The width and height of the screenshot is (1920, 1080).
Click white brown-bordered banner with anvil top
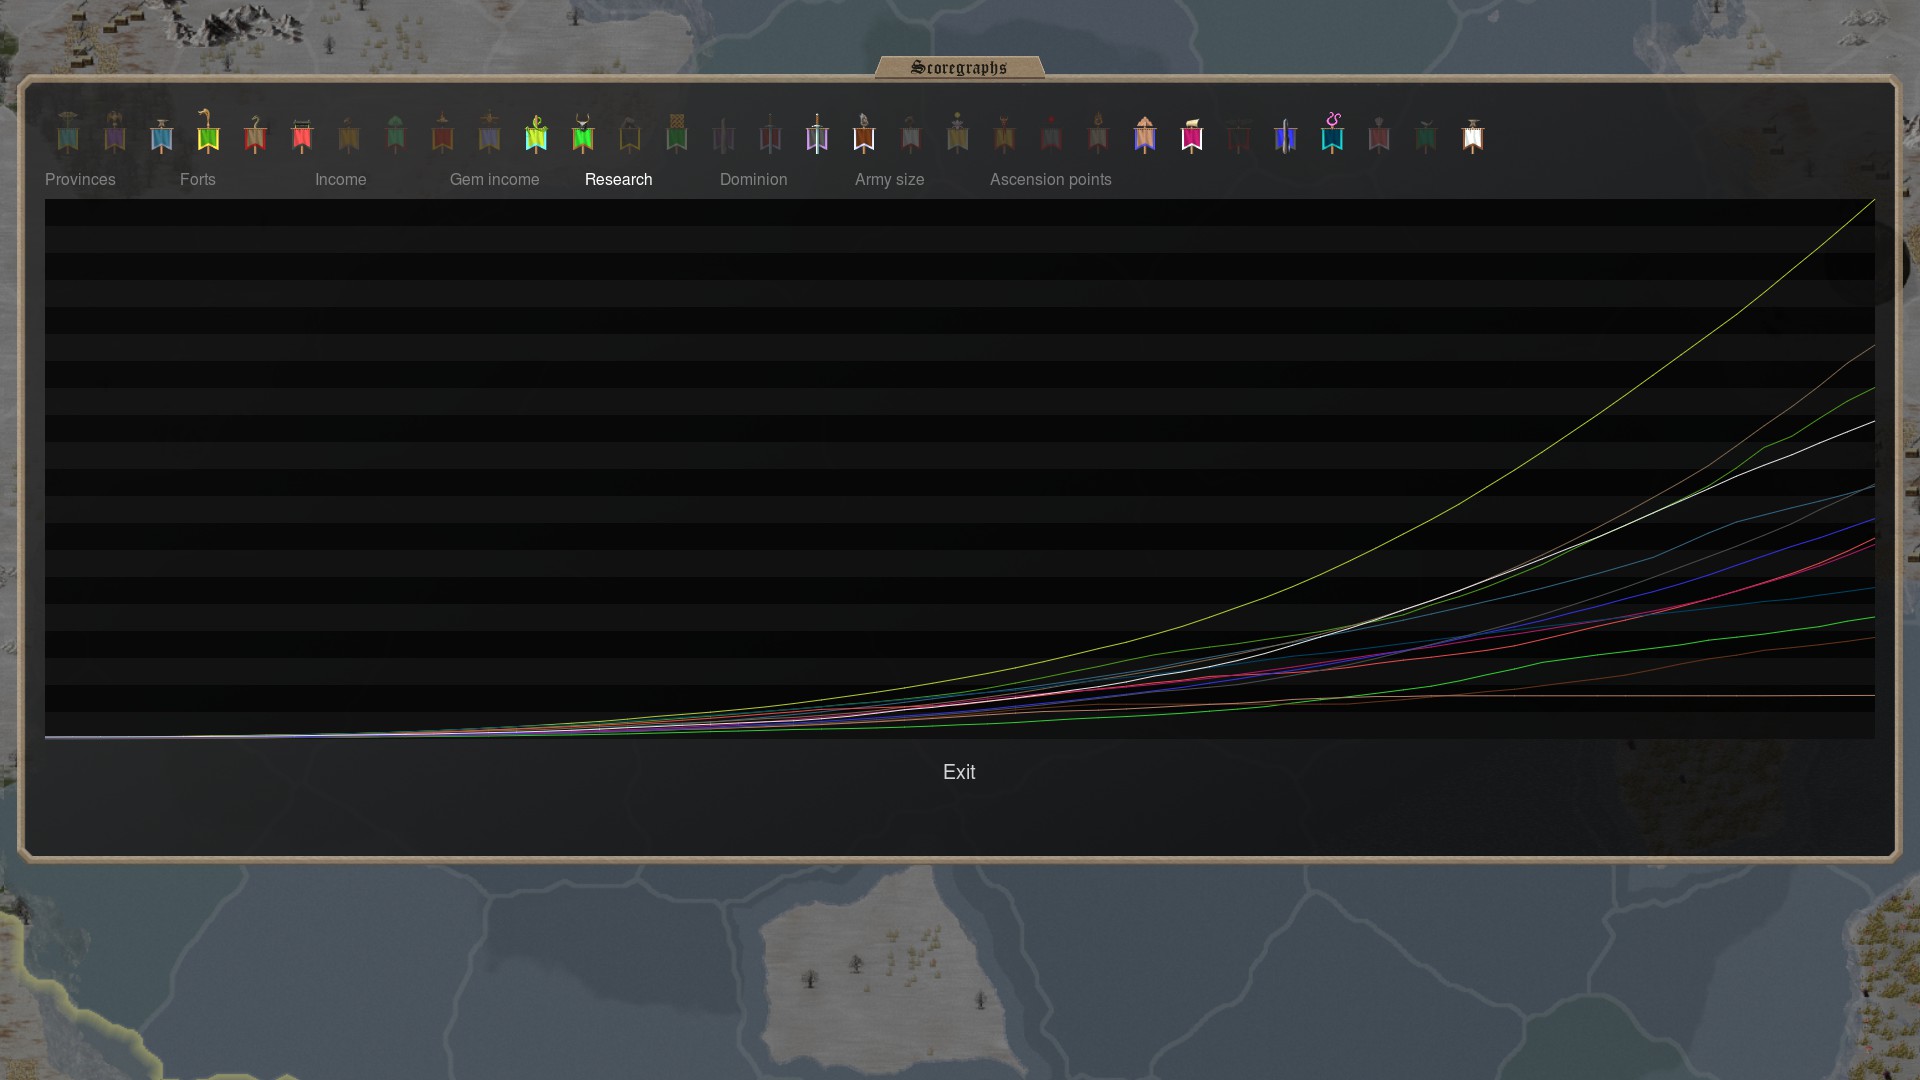pyautogui.click(x=1473, y=135)
